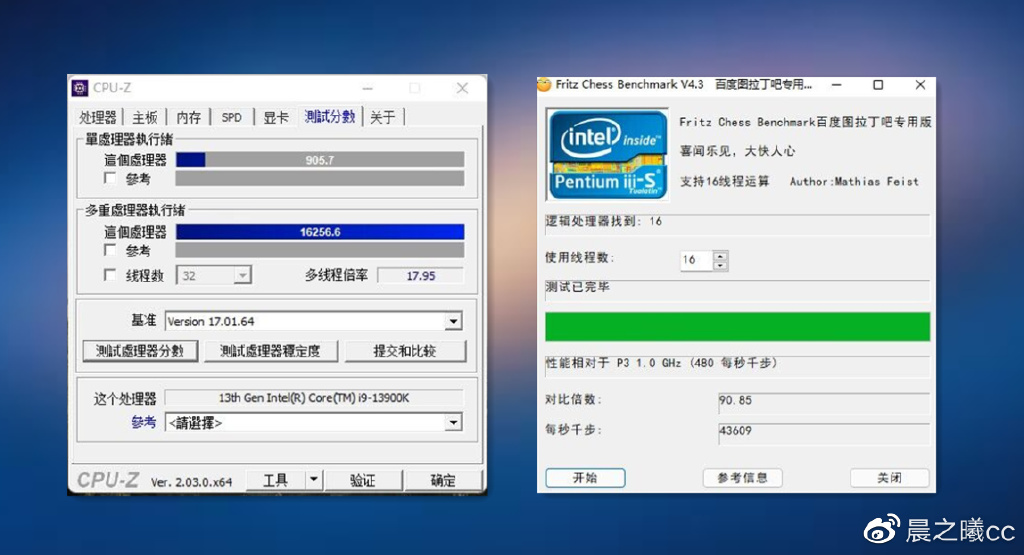Screen dimensions: 1024x555
Task: Click the 測試處理器分數 button
Action: 140,351
